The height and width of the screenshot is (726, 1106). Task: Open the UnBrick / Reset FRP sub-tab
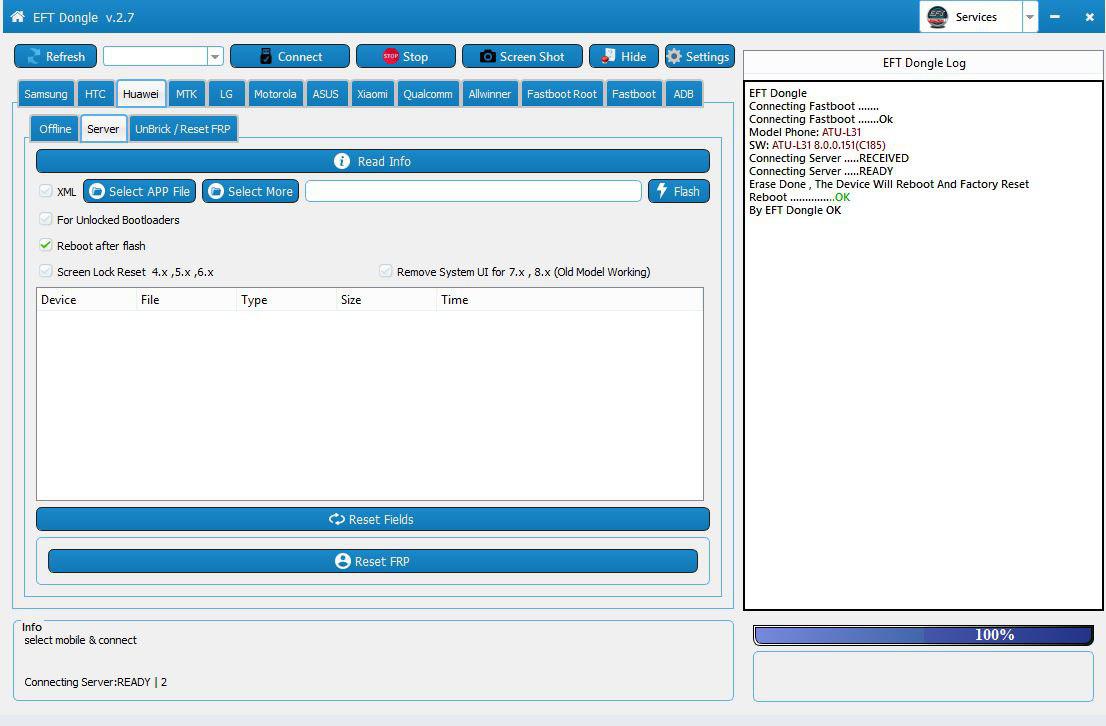click(x=183, y=129)
